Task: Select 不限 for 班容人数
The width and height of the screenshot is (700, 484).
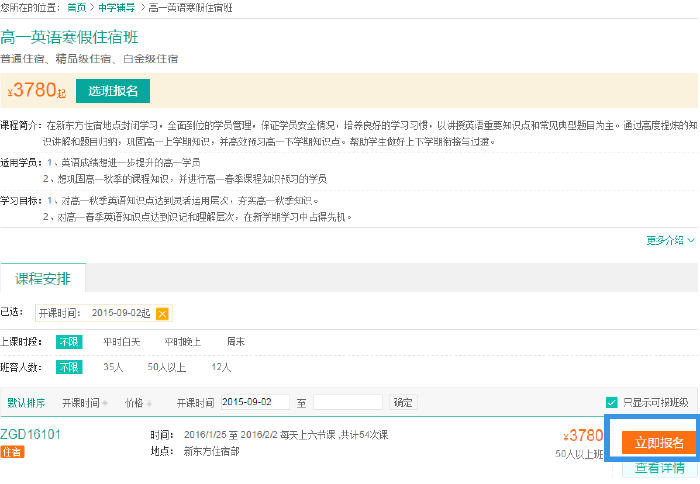Action: [67, 367]
